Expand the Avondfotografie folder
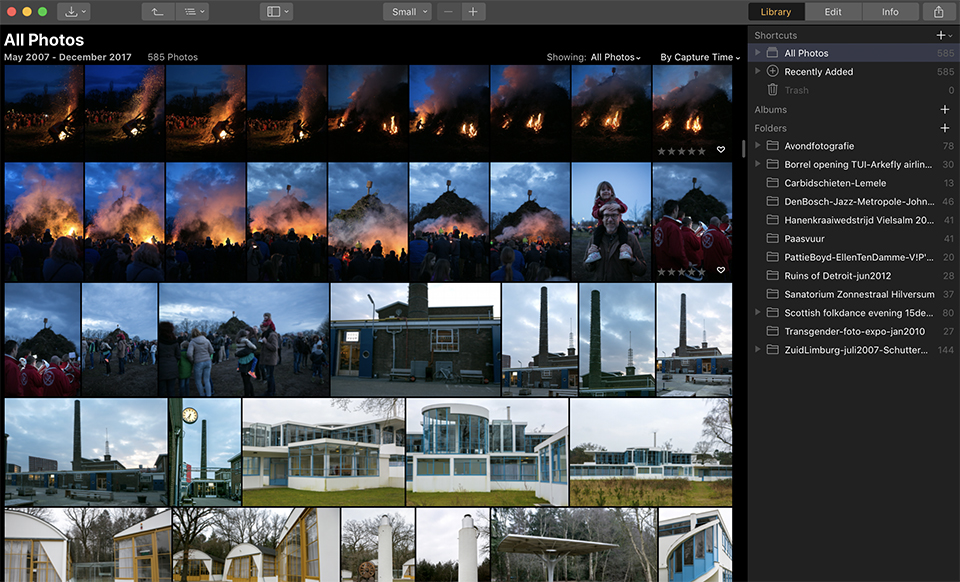The height and width of the screenshot is (582, 960). pos(758,146)
